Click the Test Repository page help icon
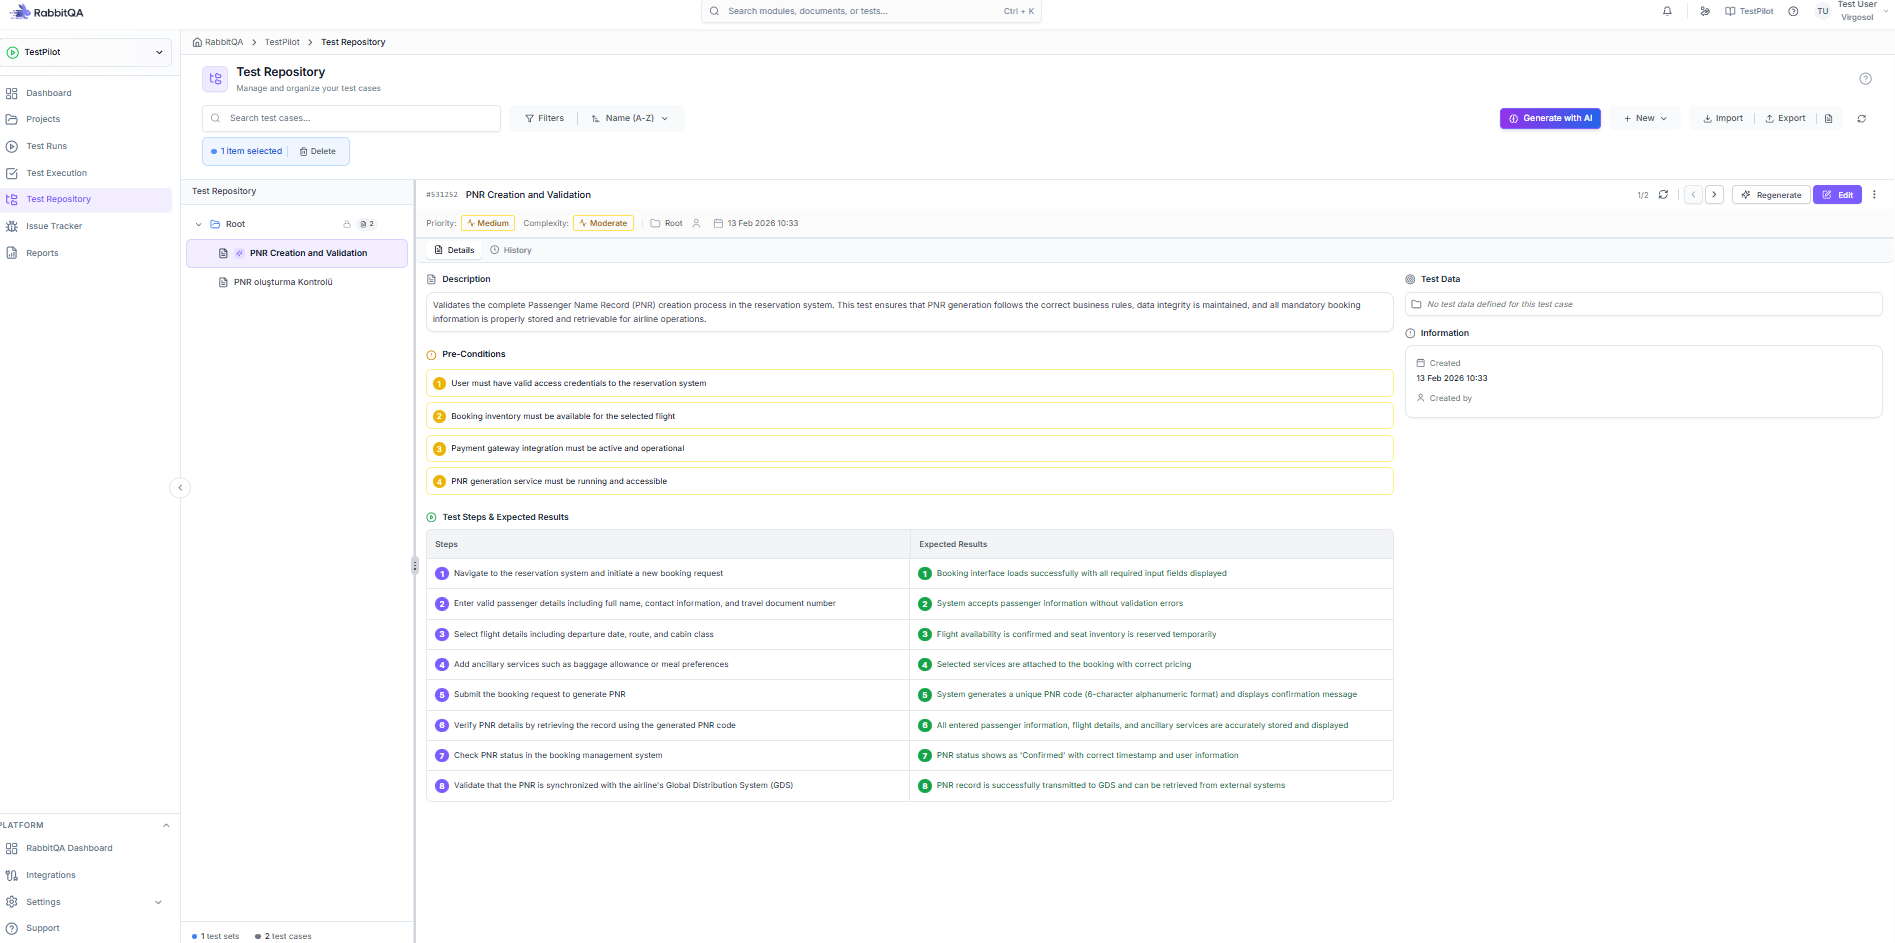Screen dimensions: 1895x943 (1865, 79)
